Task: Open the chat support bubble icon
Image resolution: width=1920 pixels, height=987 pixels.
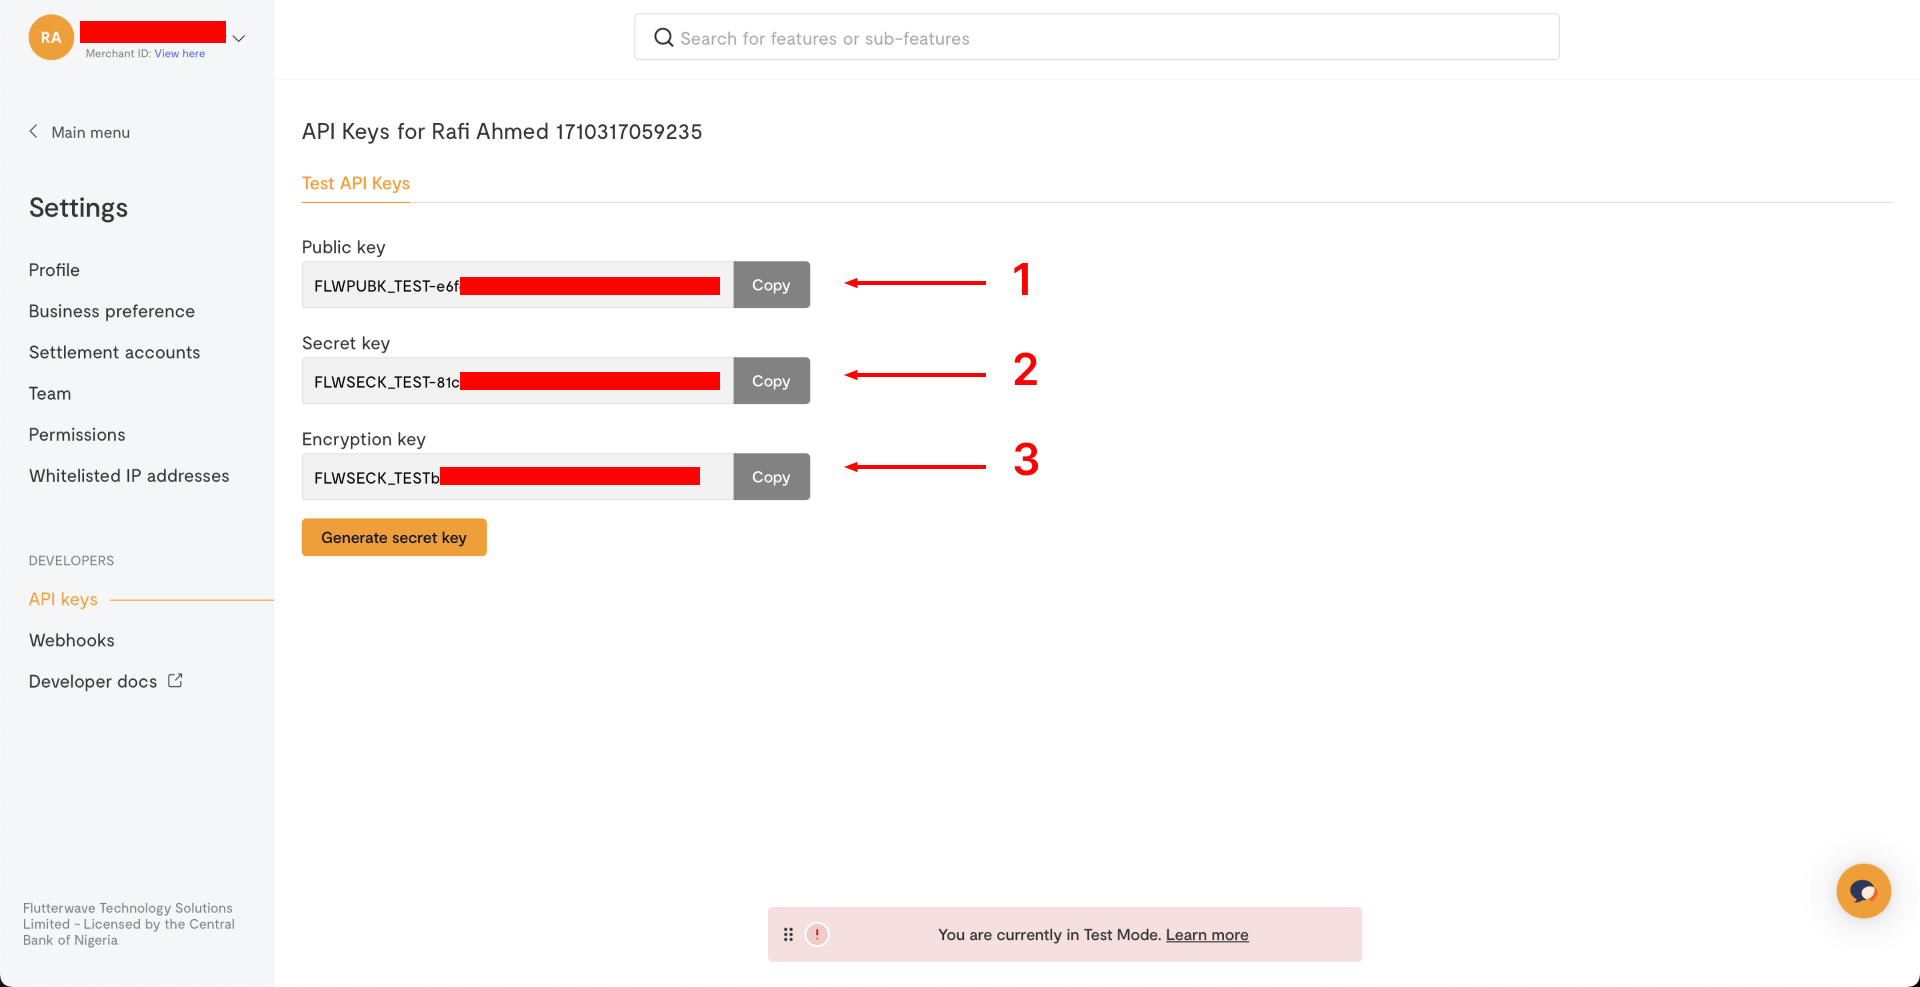Action: click(1863, 890)
